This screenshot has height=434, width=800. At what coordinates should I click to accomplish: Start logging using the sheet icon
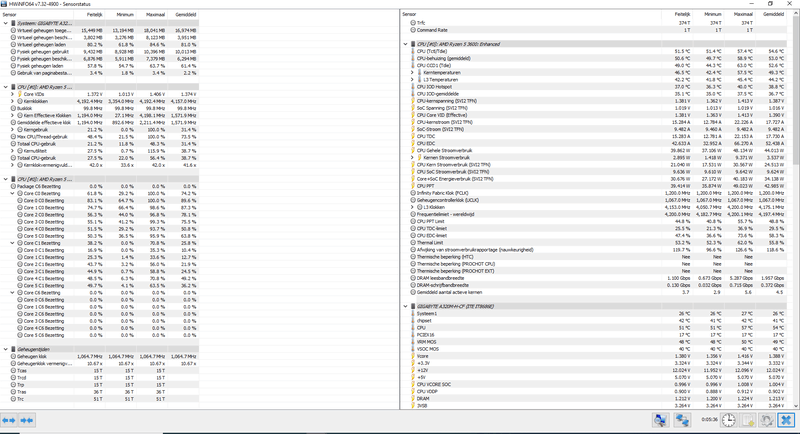click(748, 420)
